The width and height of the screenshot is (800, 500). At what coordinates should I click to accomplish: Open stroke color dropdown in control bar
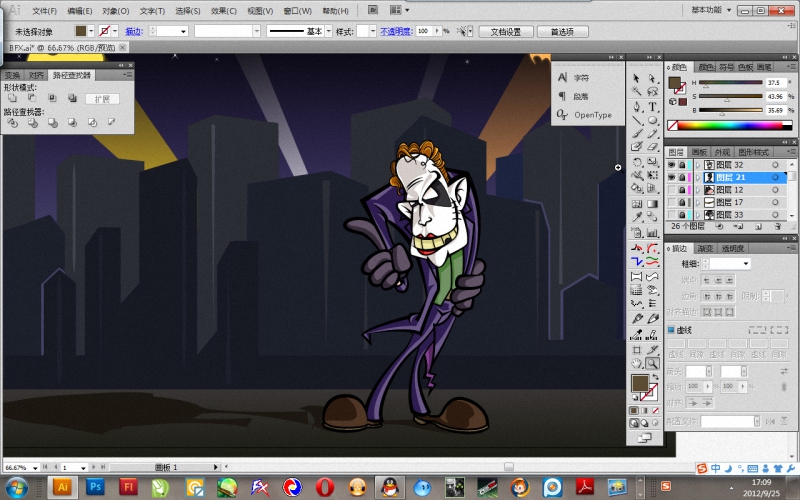115,31
